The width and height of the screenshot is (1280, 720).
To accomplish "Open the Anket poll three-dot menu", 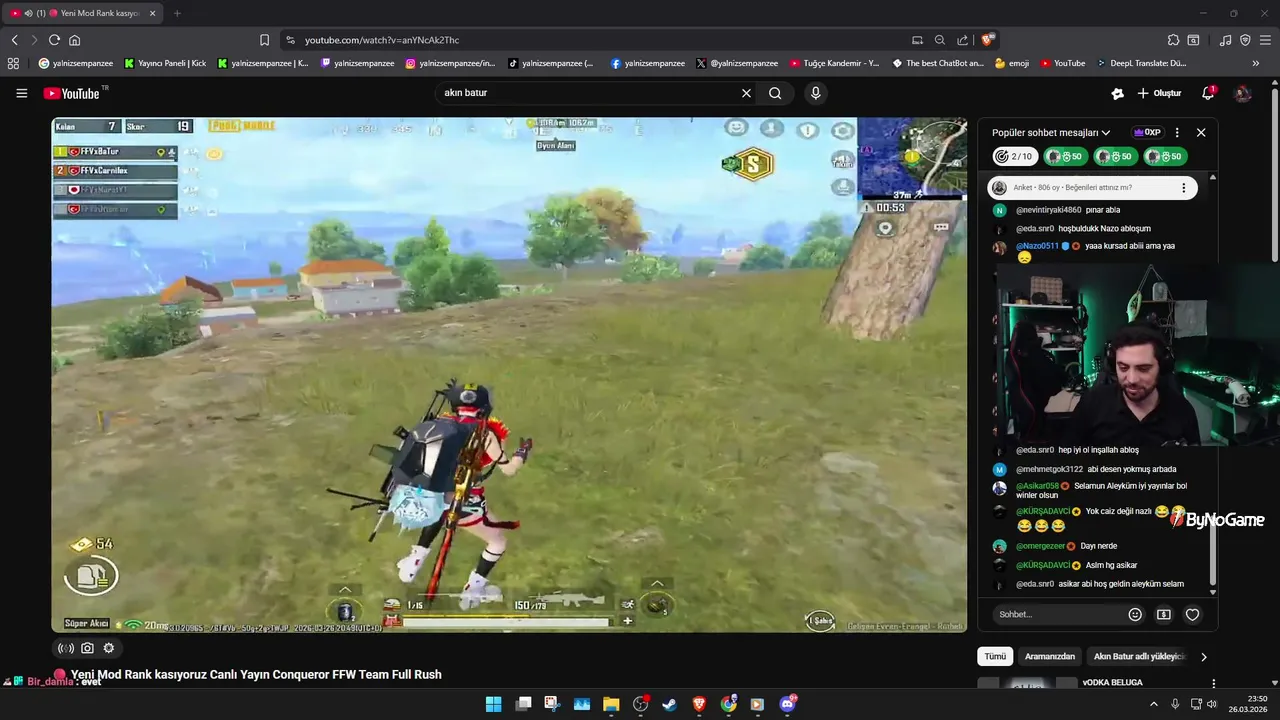I will pos(1183,187).
